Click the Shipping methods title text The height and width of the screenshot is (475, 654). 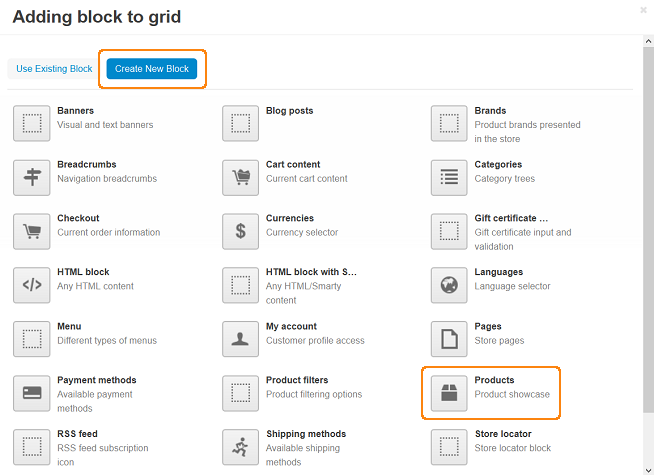tap(306, 434)
